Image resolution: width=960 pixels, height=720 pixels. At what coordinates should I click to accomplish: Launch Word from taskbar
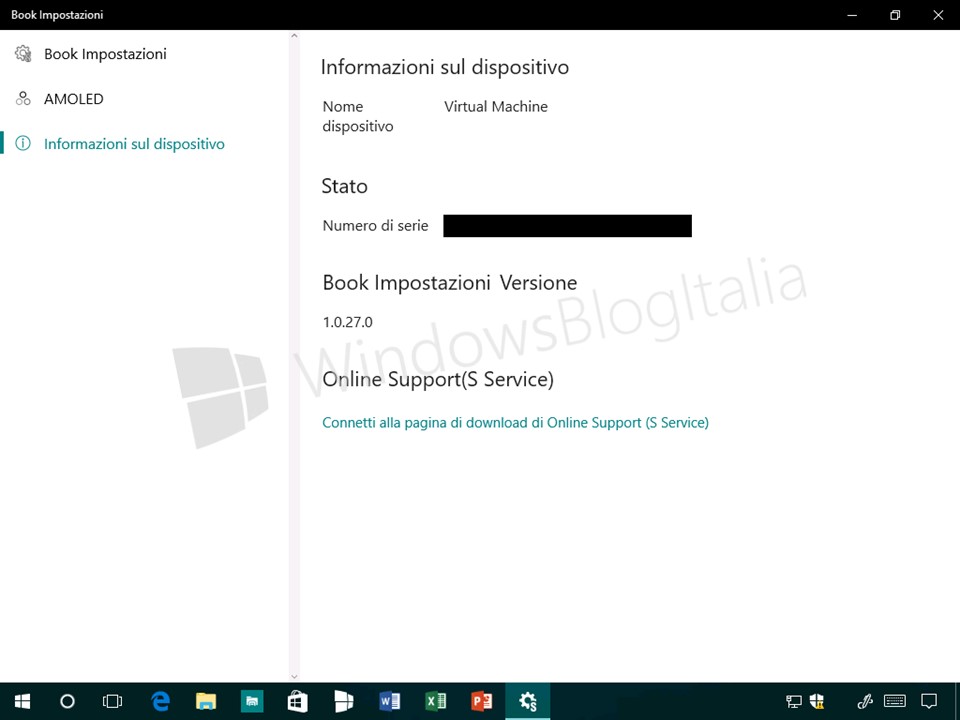click(x=389, y=701)
